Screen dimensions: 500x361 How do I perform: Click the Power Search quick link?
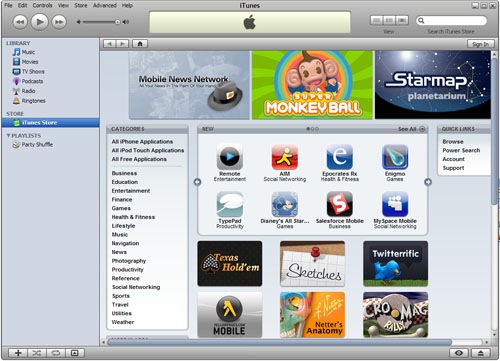coord(461,150)
